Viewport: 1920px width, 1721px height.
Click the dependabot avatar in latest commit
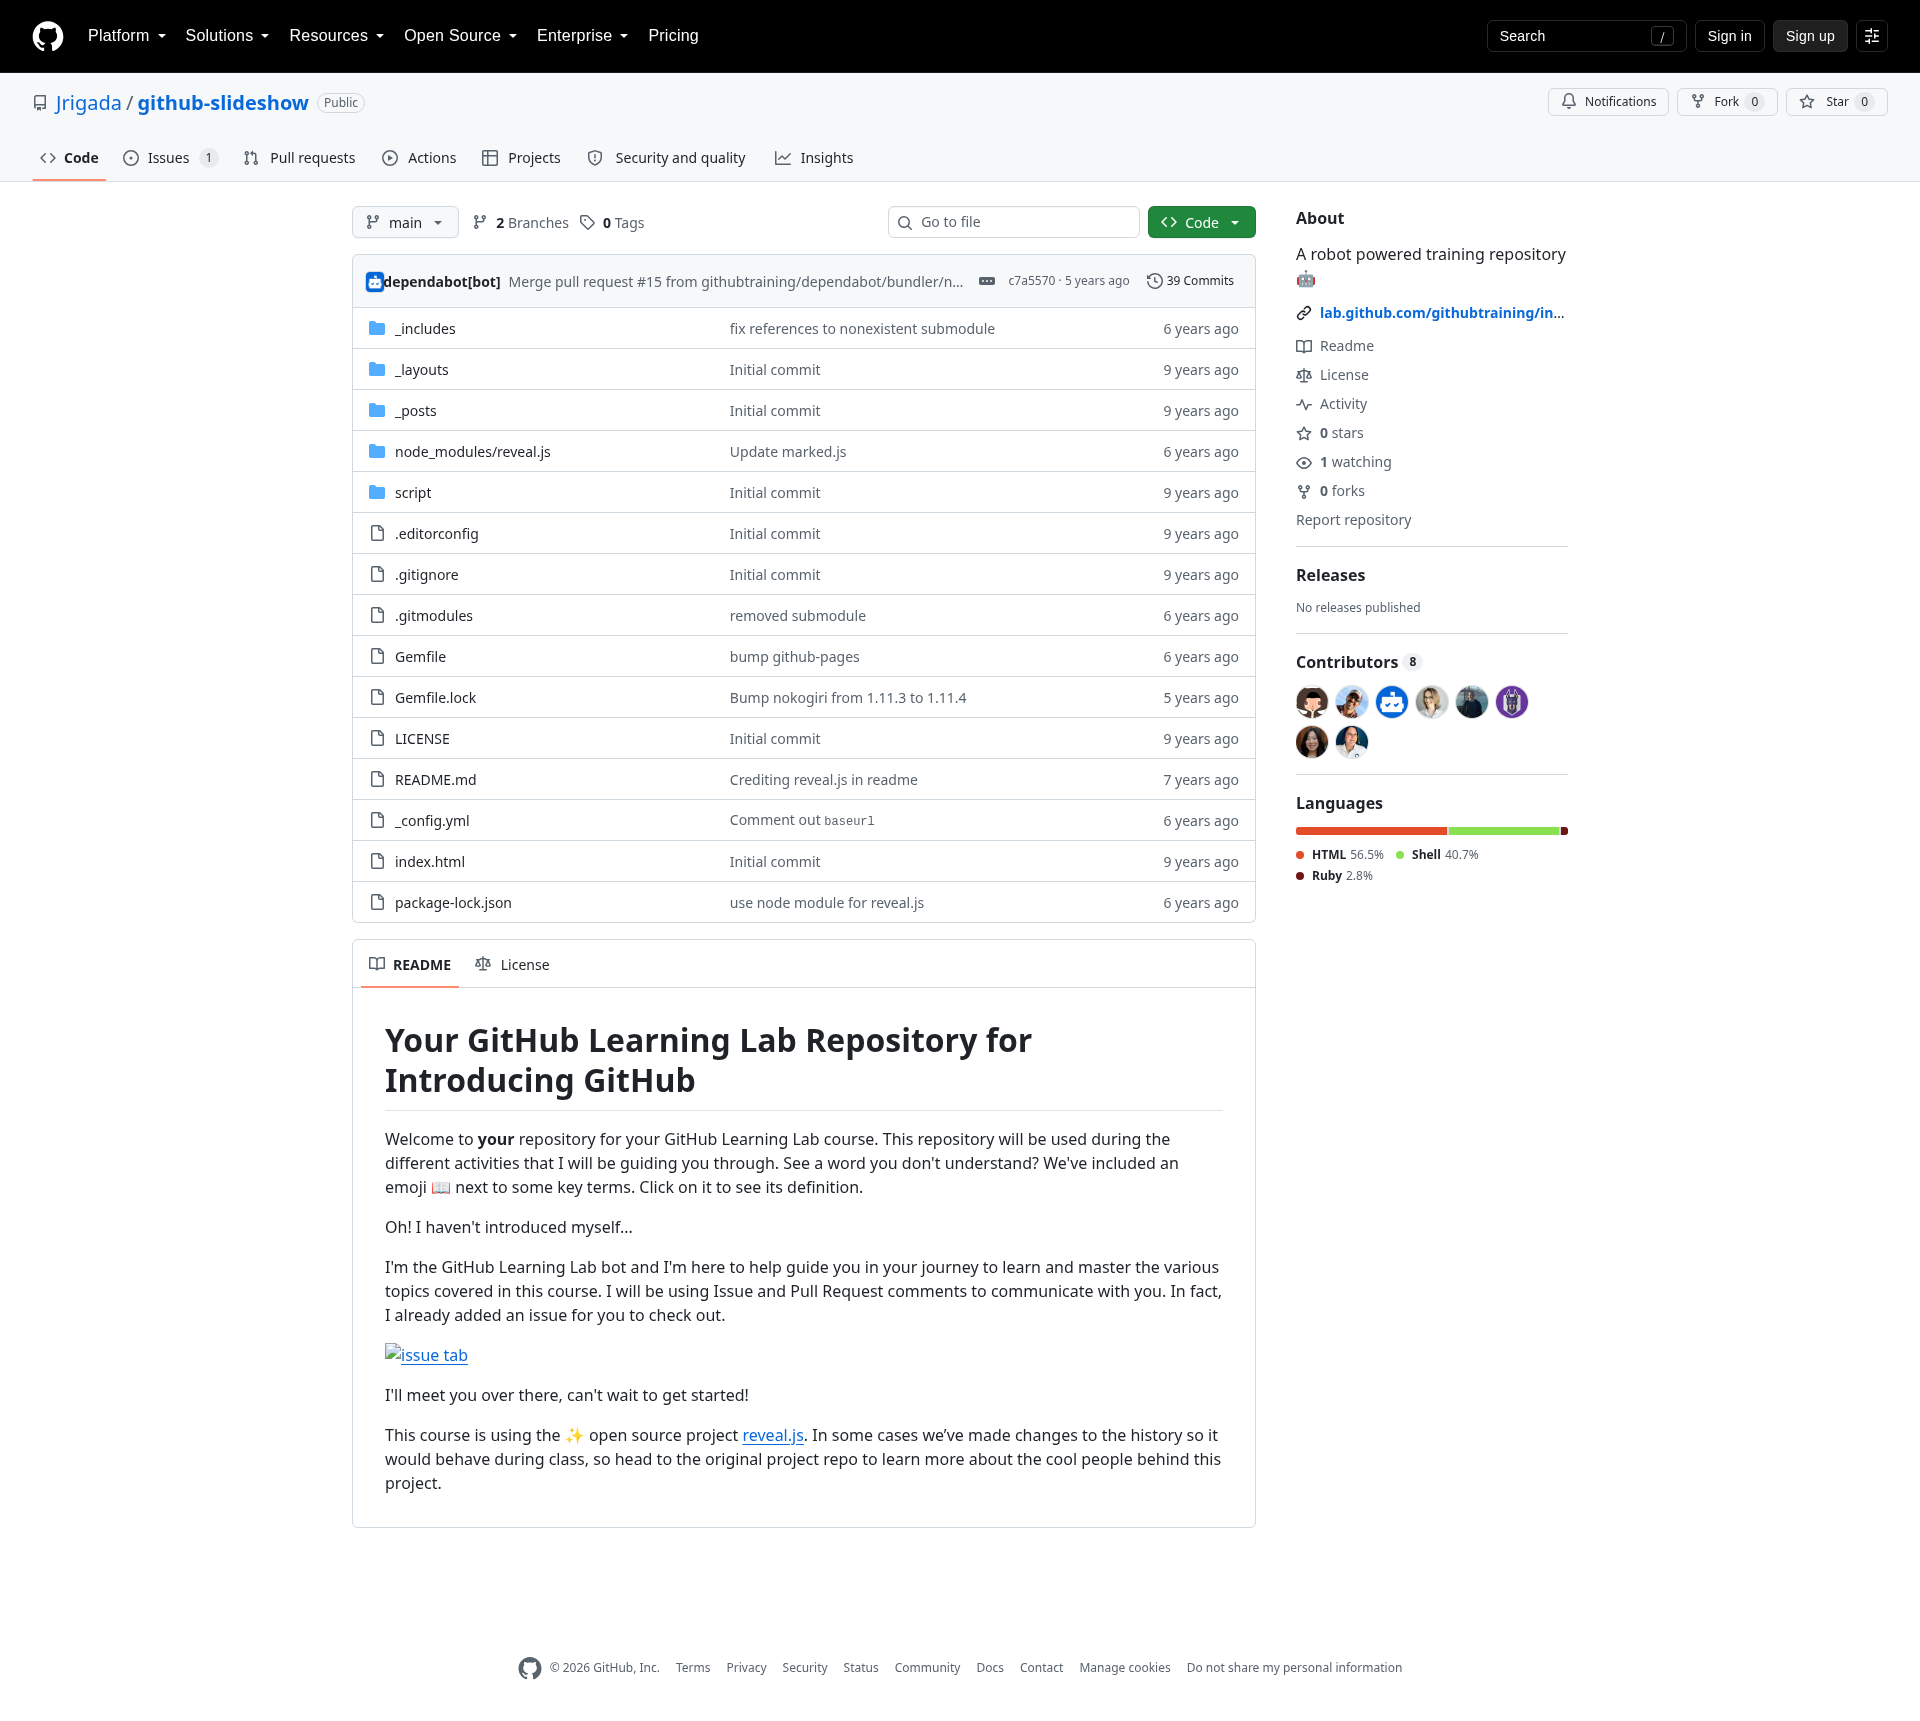[375, 282]
